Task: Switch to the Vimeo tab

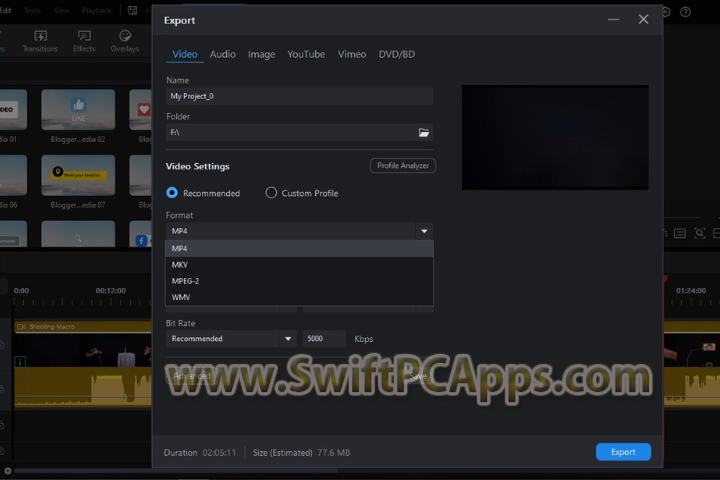Action: 352,54
